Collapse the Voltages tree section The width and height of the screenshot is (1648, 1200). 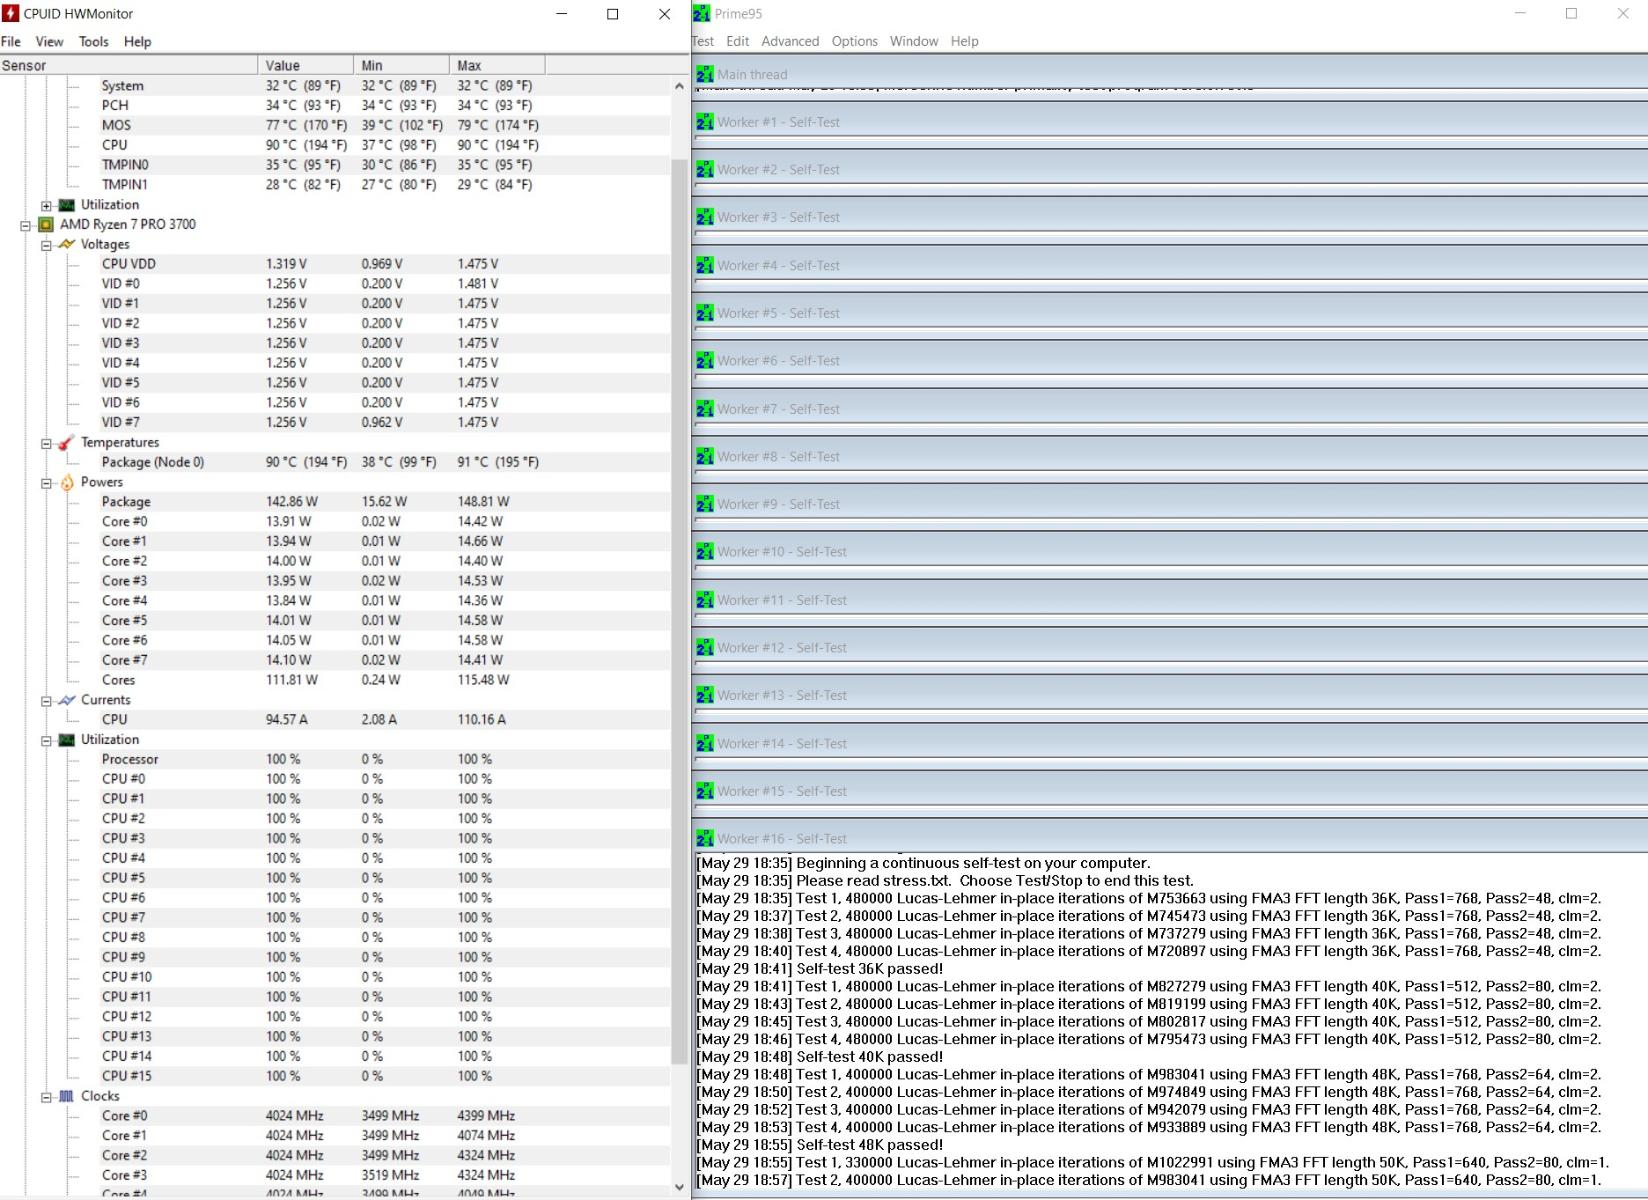(46, 245)
